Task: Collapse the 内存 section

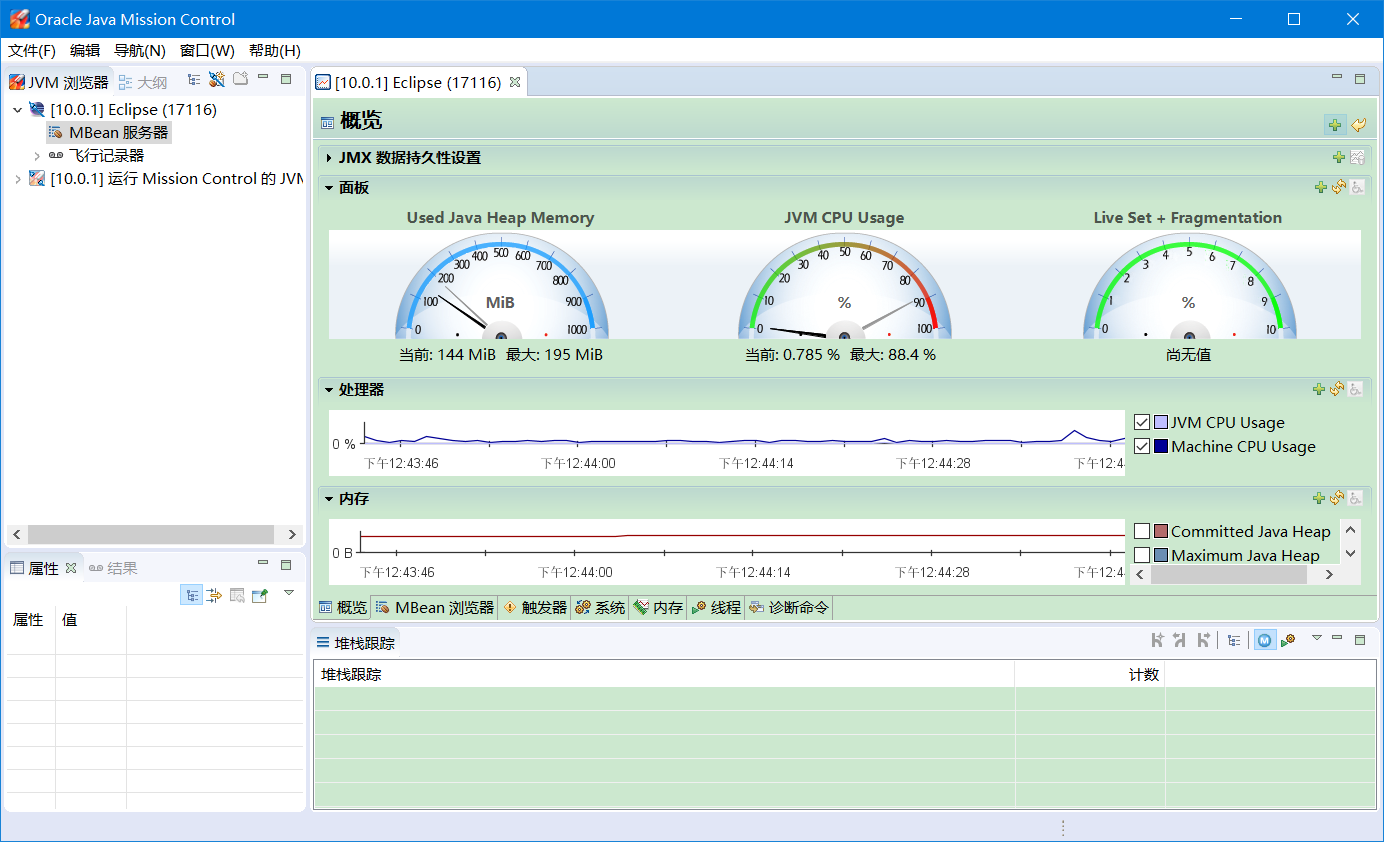Action: [x=328, y=498]
